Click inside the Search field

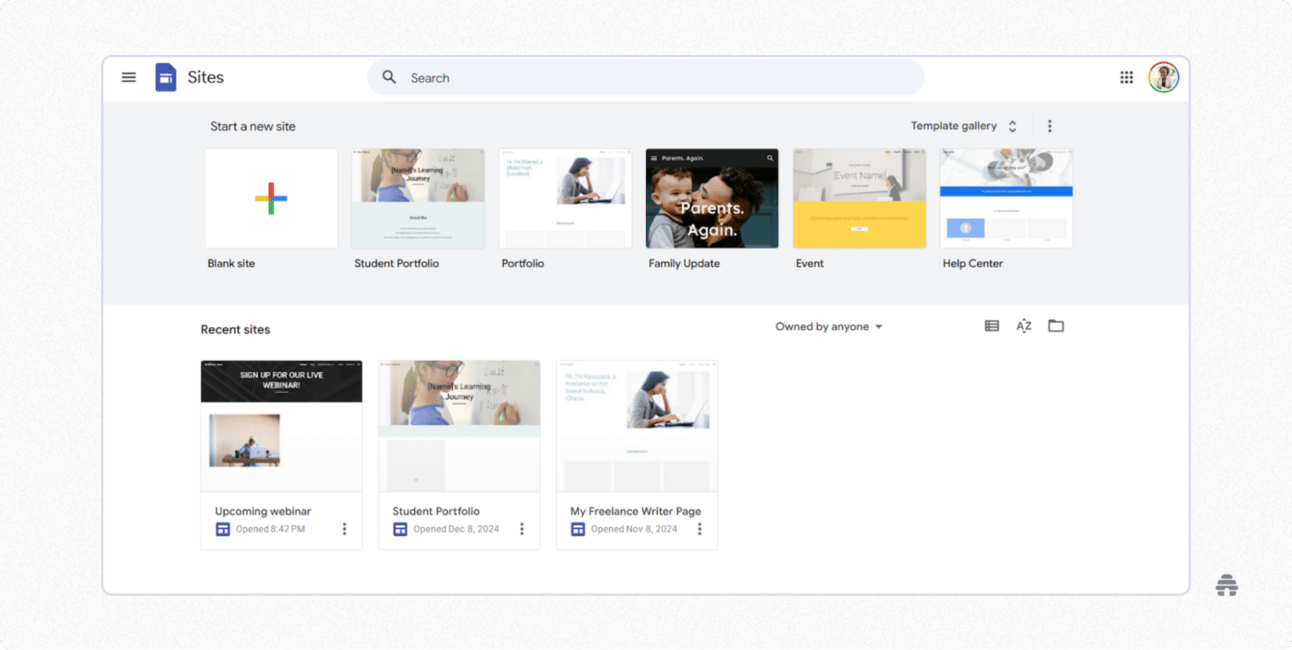[x=600, y=77]
